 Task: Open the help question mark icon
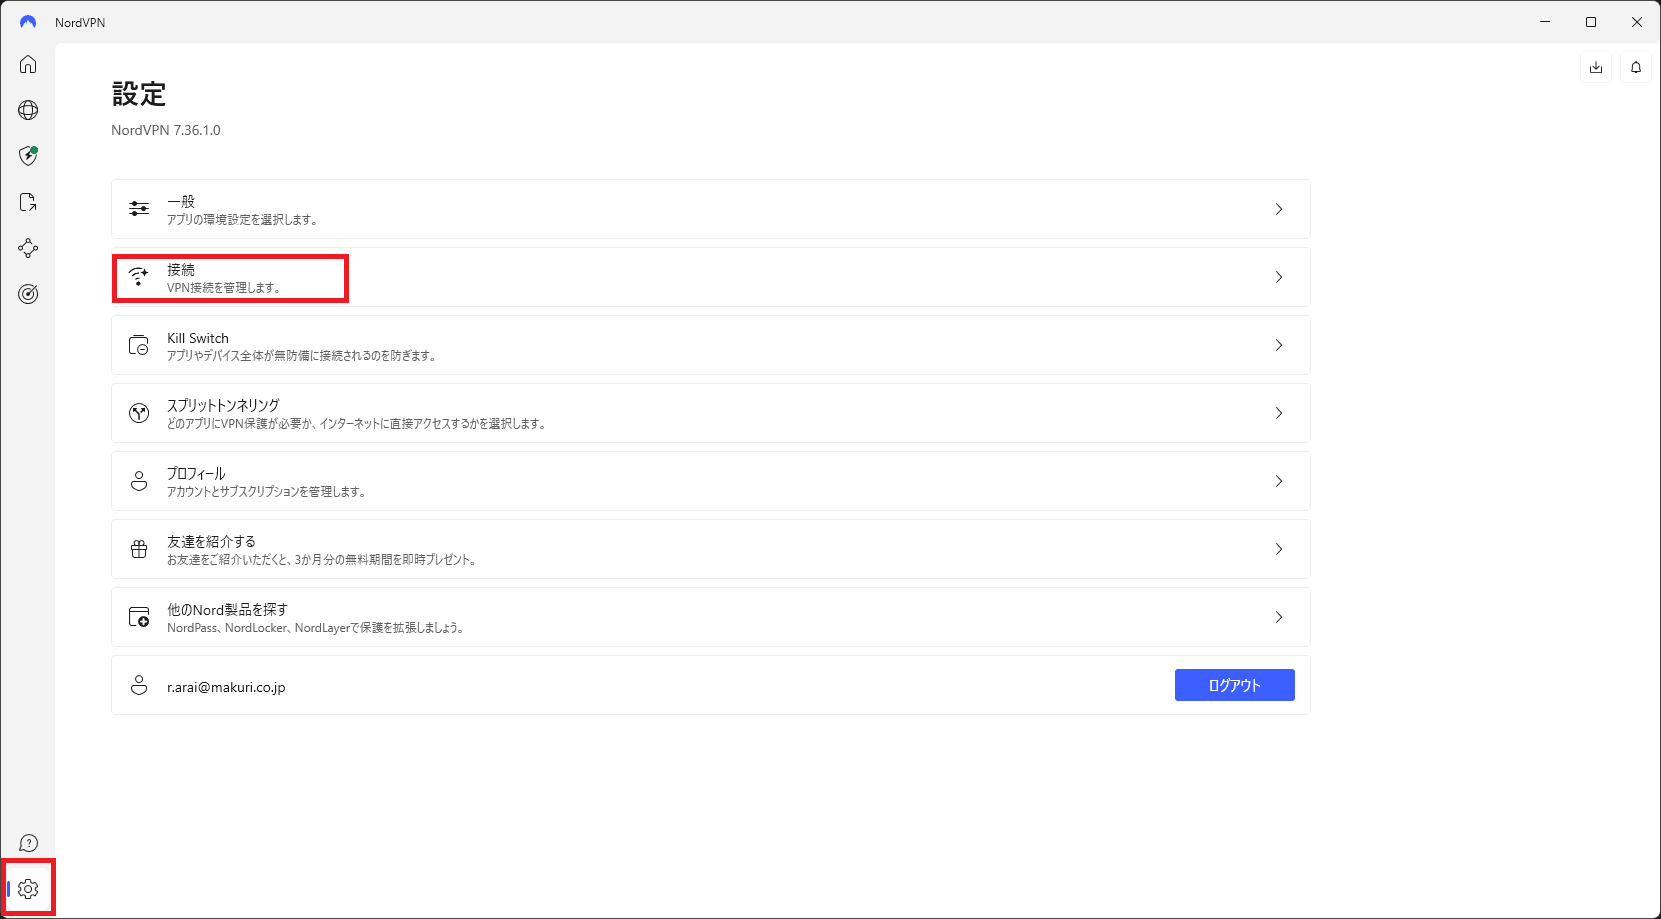[28, 843]
